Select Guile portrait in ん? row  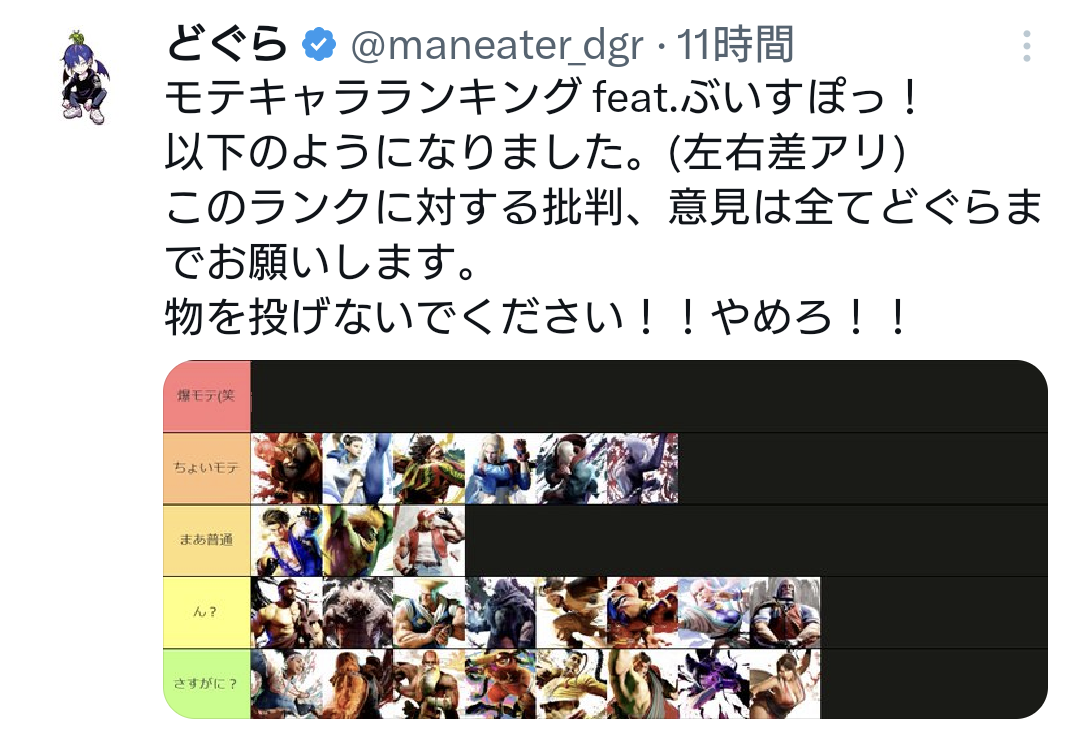coord(429,613)
